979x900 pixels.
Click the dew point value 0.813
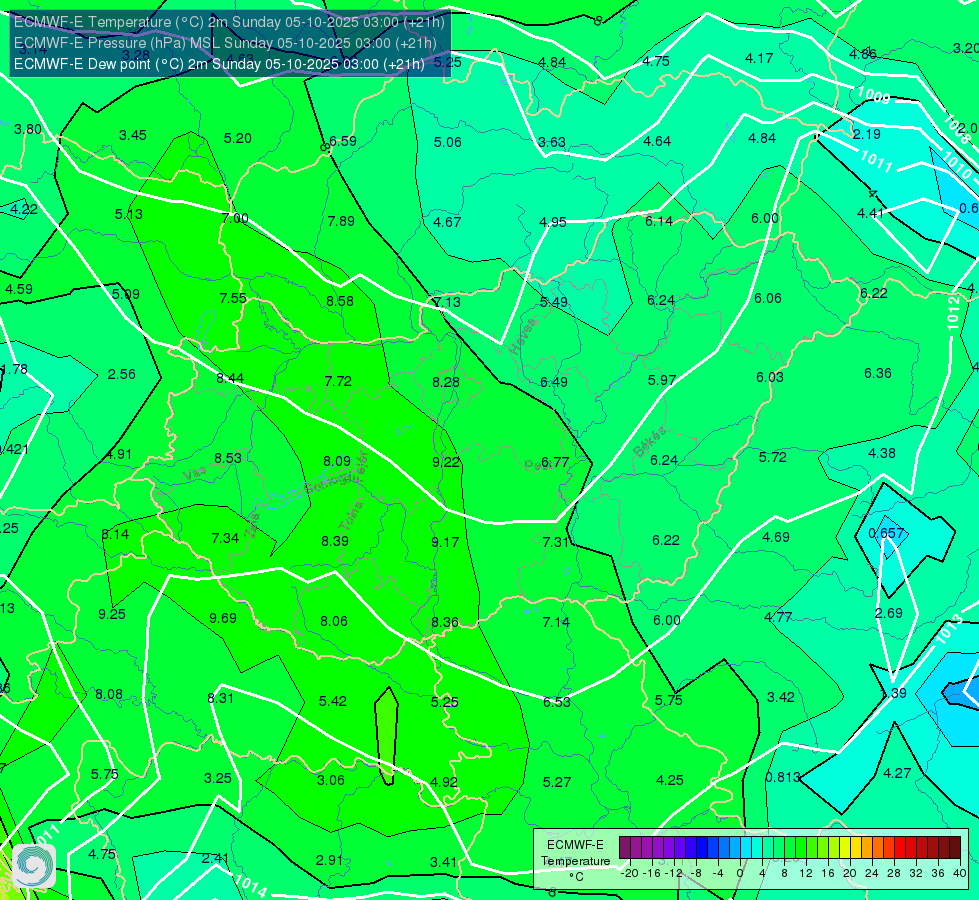coord(783,777)
